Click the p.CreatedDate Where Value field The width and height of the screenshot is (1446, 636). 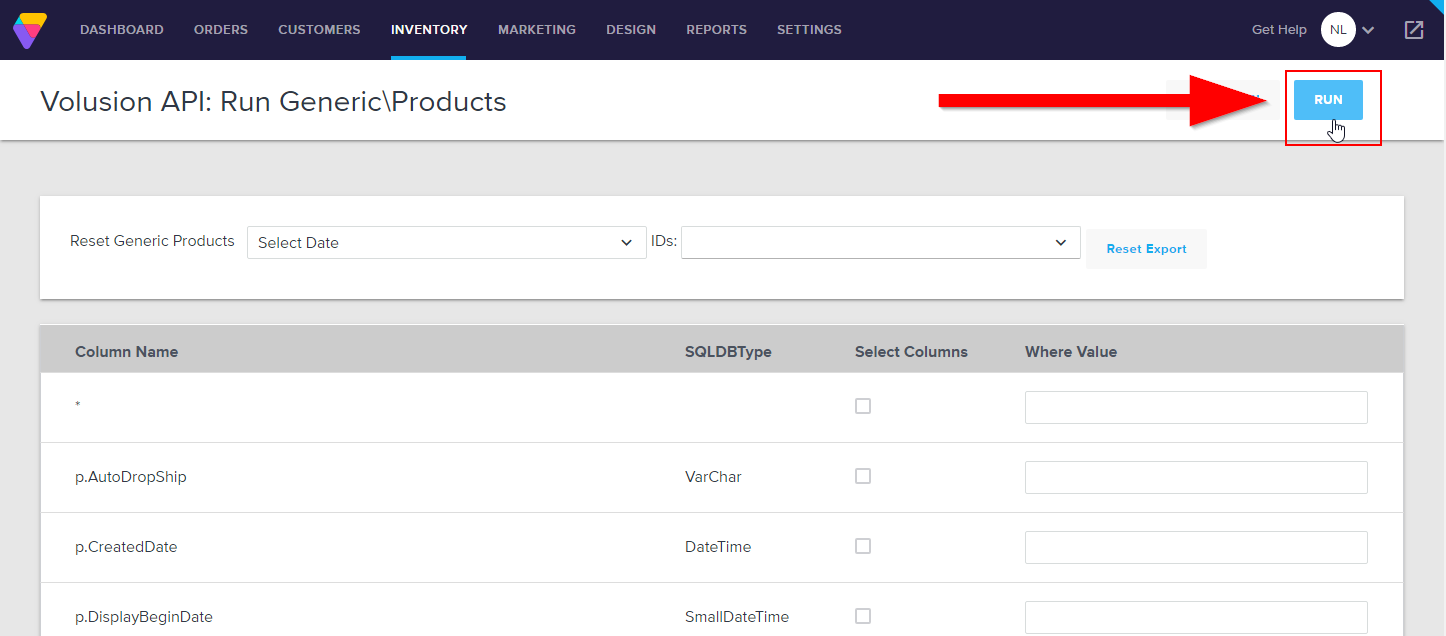1196,547
